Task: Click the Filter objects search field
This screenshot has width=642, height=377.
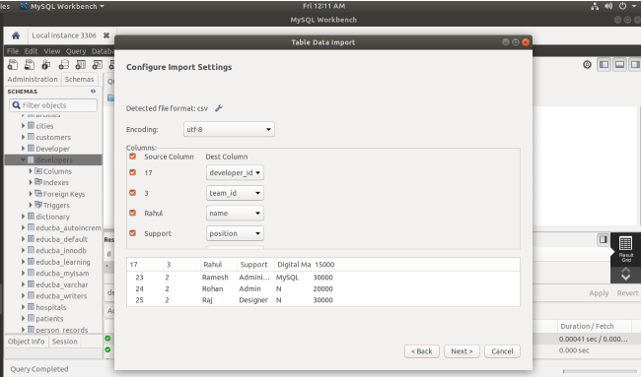Action: click(x=53, y=105)
